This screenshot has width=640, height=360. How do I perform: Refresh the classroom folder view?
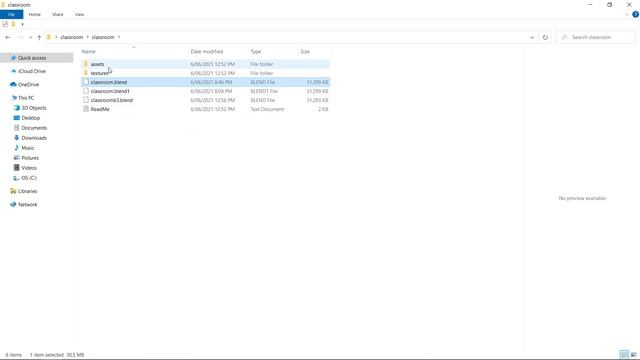pyautogui.click(x=545, y=37)
